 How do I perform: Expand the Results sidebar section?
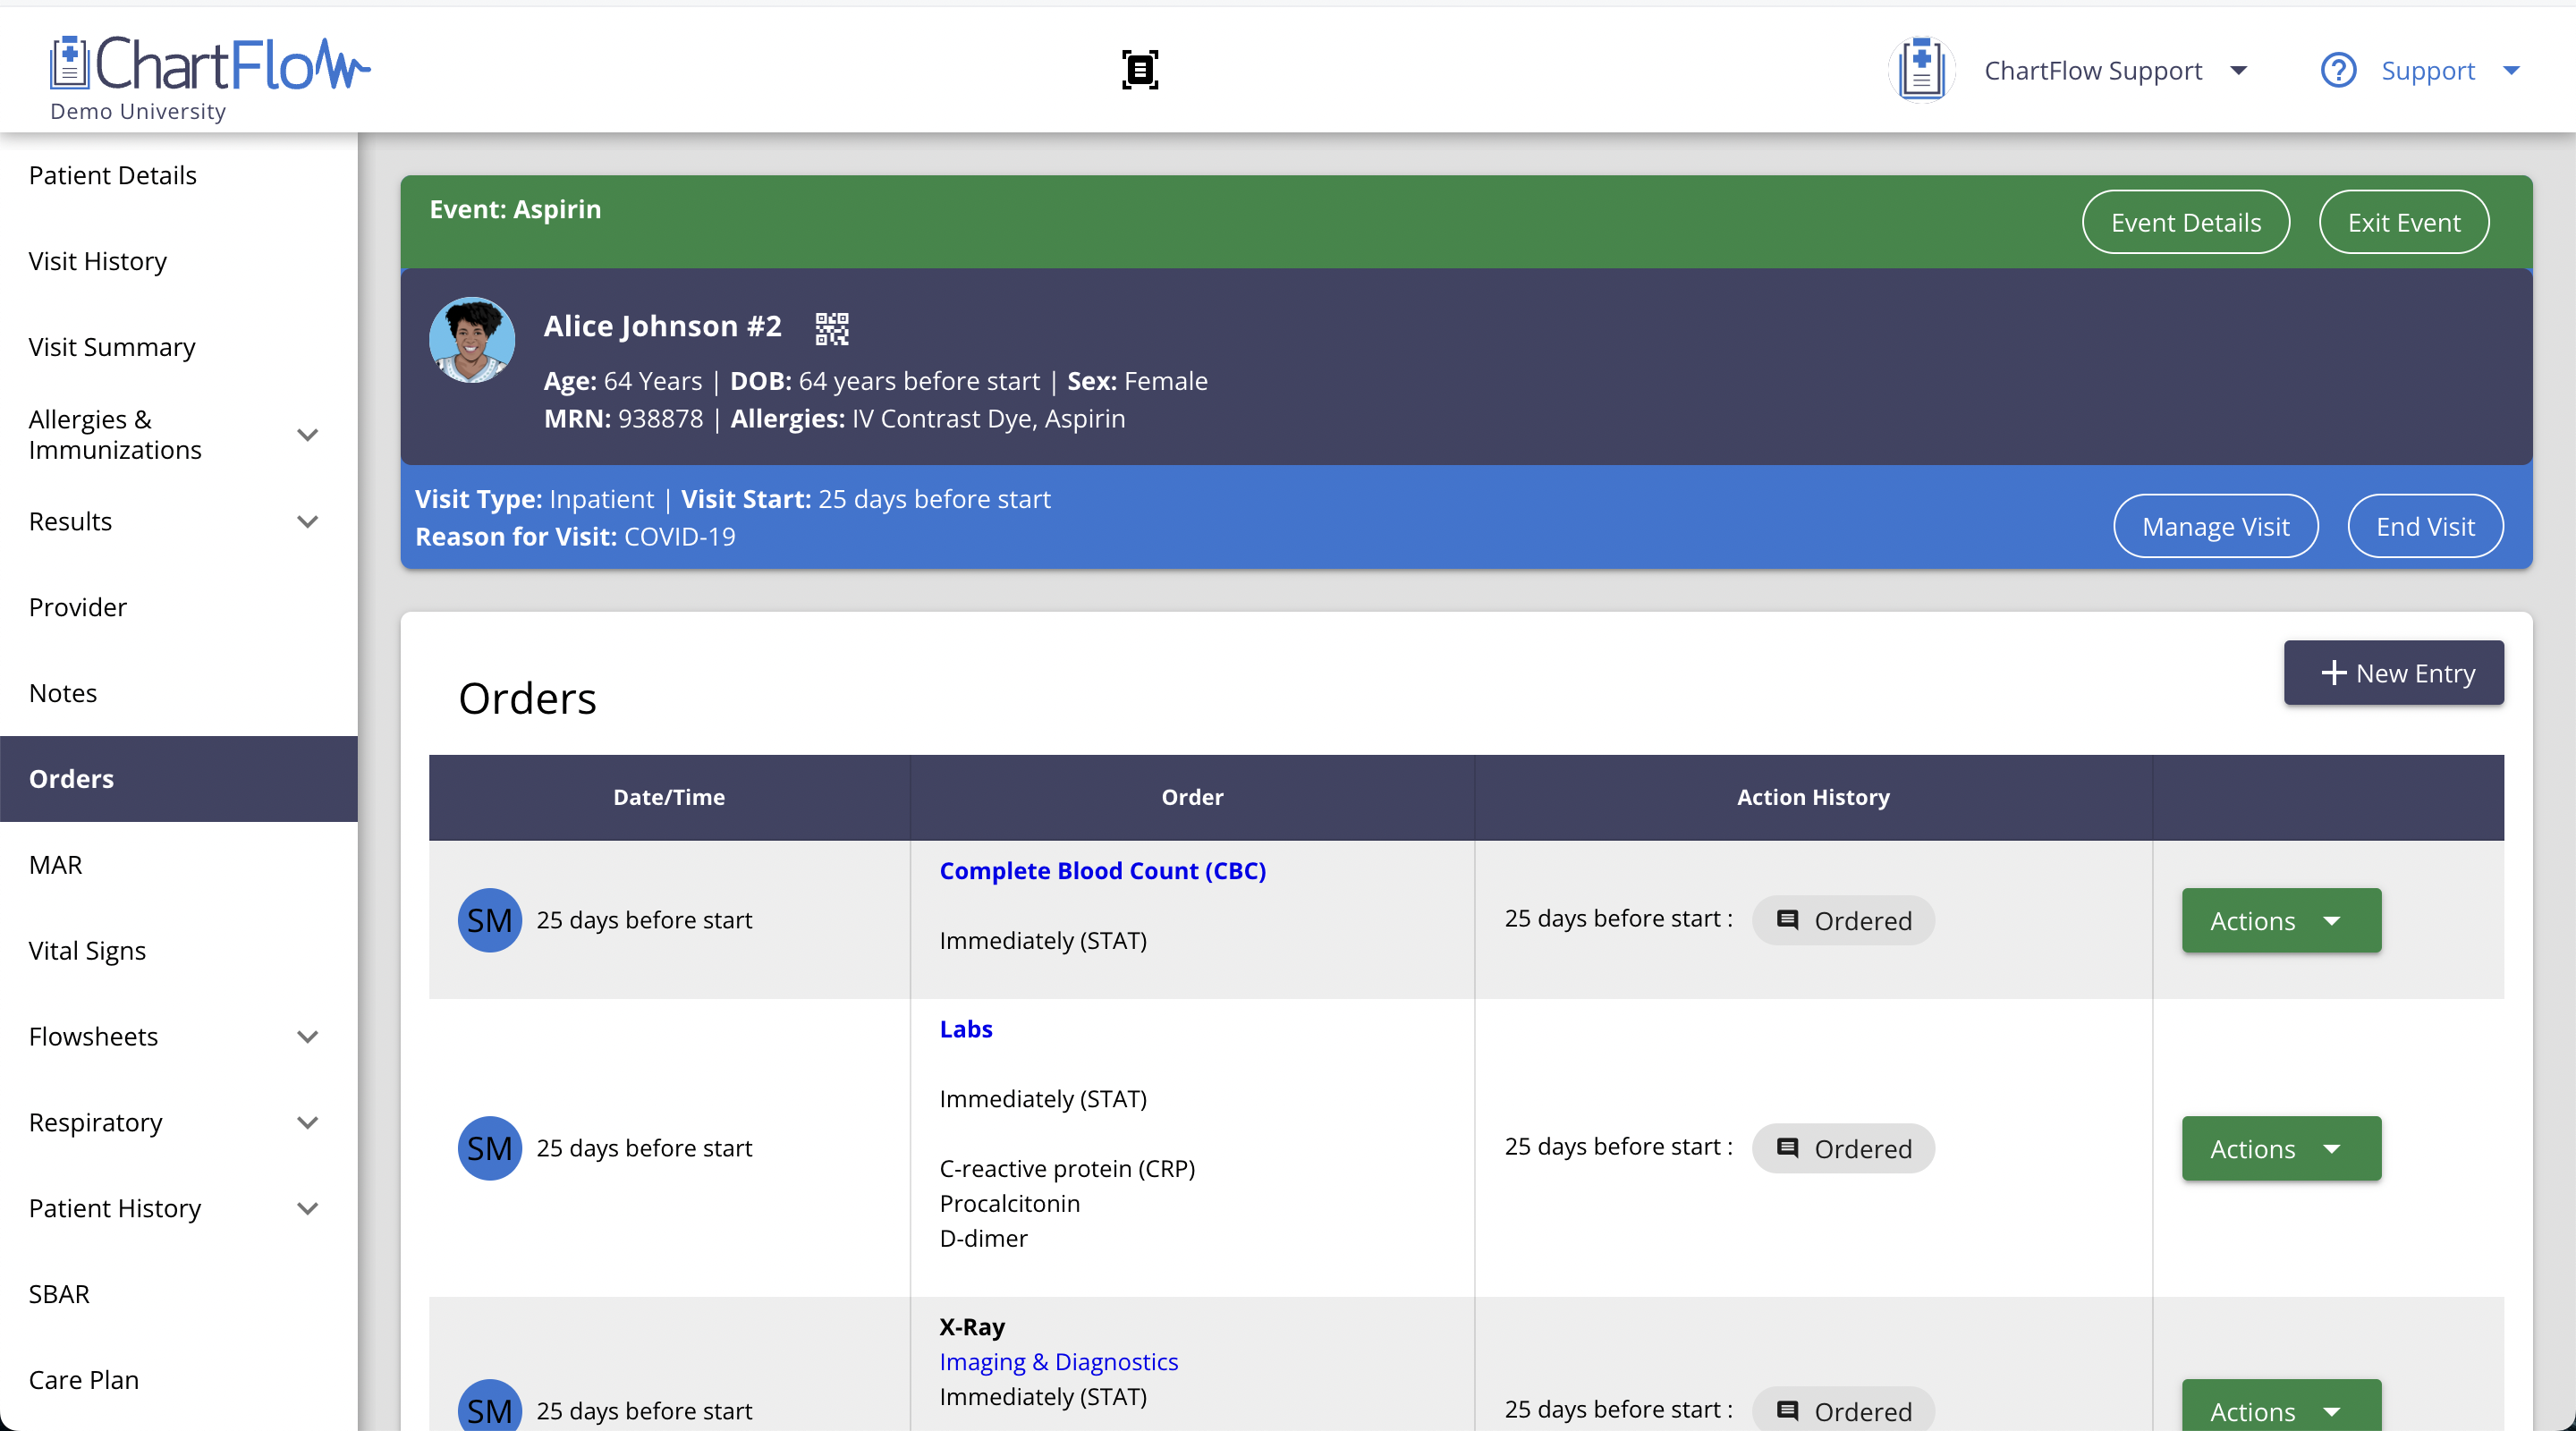point(307,522)
